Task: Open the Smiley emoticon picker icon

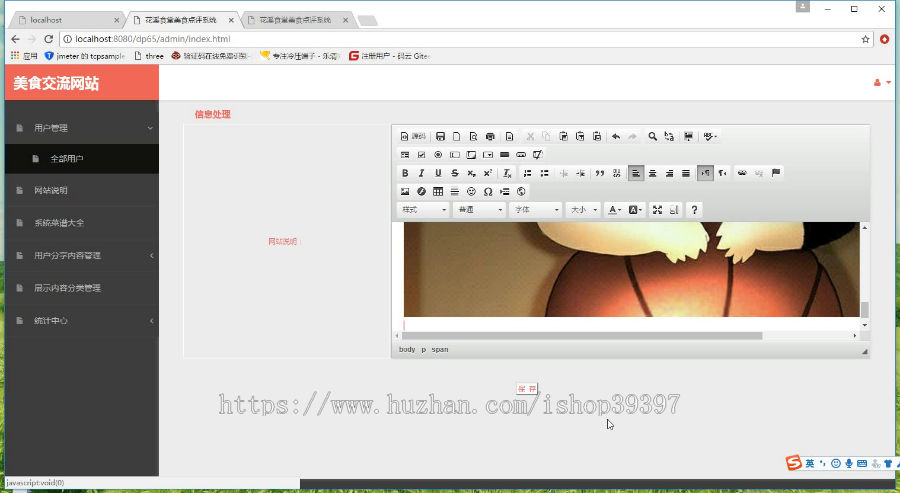Action: pos(471,192)
